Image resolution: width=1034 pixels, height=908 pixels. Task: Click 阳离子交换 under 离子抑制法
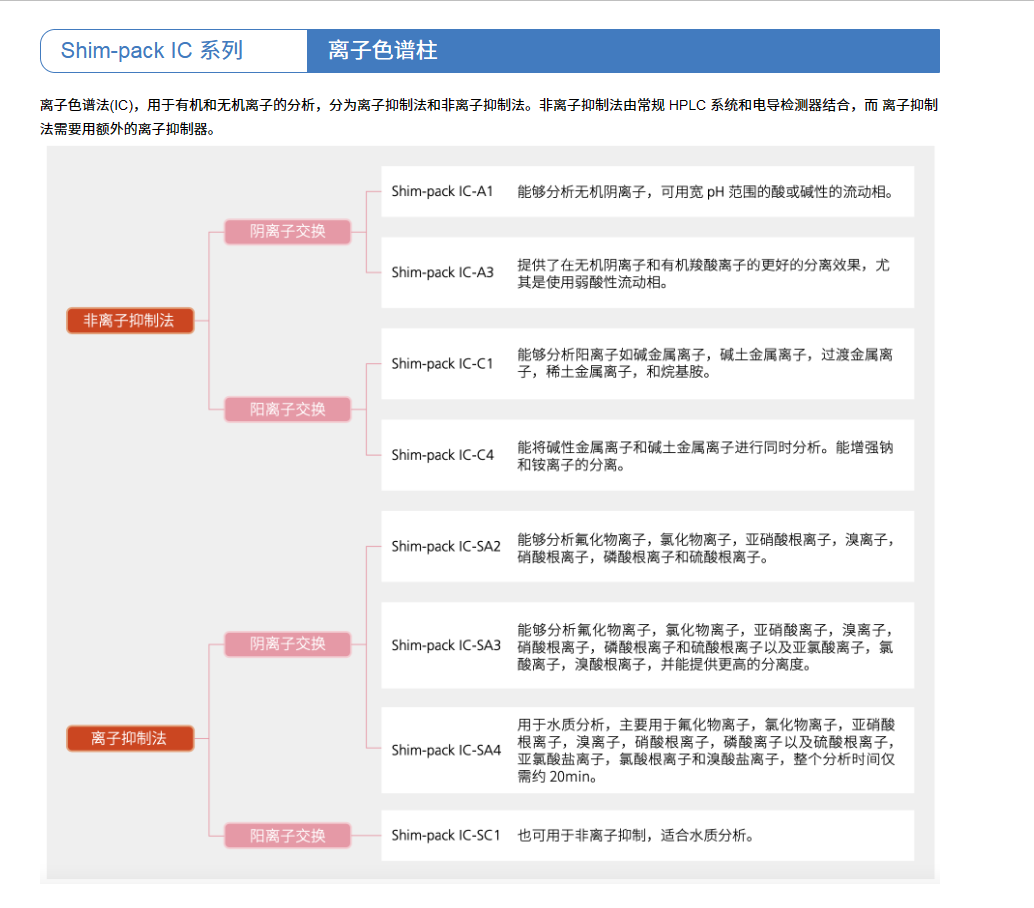(288, 835)
